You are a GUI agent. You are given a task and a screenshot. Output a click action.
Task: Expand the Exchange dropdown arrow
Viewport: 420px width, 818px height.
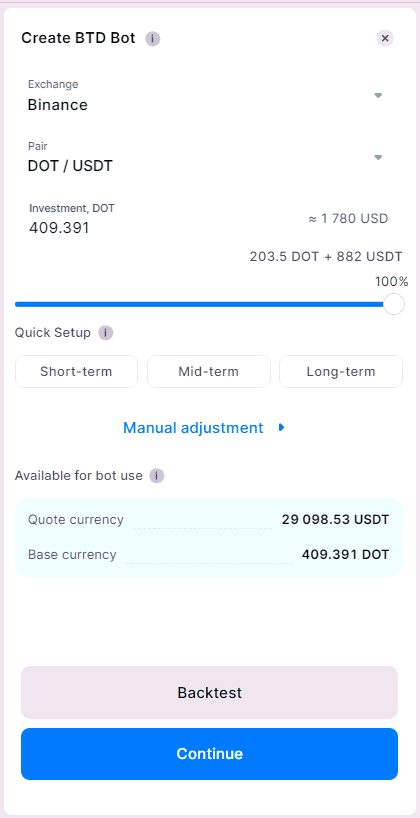click(x=378, y=95)
